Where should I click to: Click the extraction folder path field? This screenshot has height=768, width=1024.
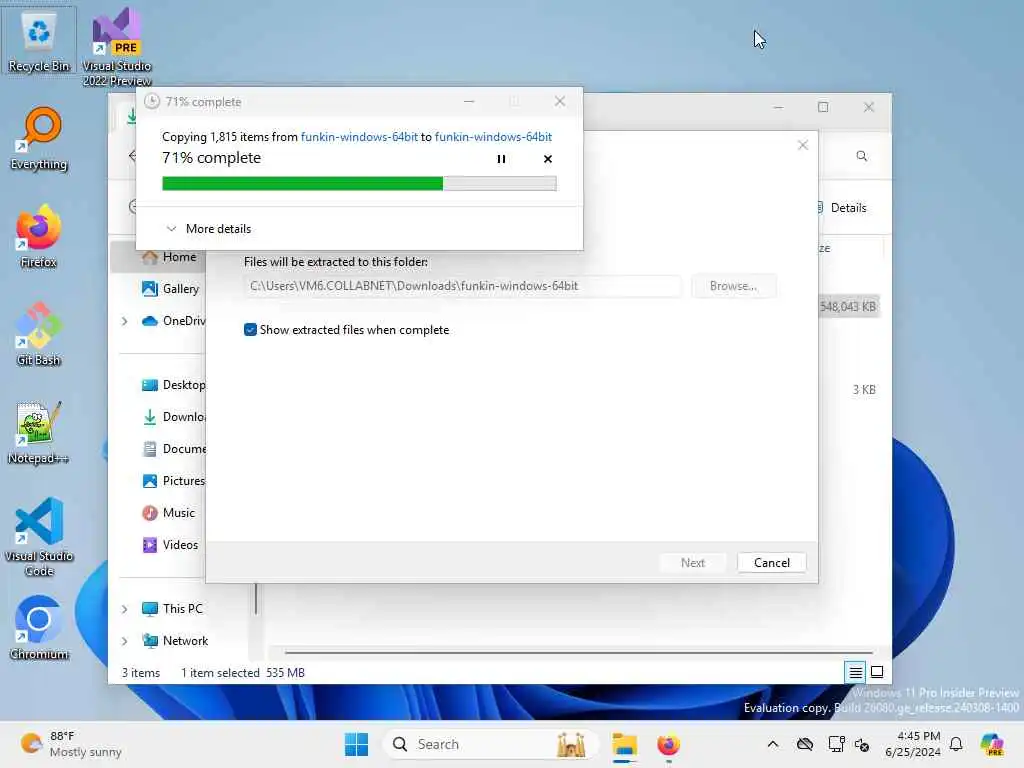pyautogui.click(x=462, y=286)
